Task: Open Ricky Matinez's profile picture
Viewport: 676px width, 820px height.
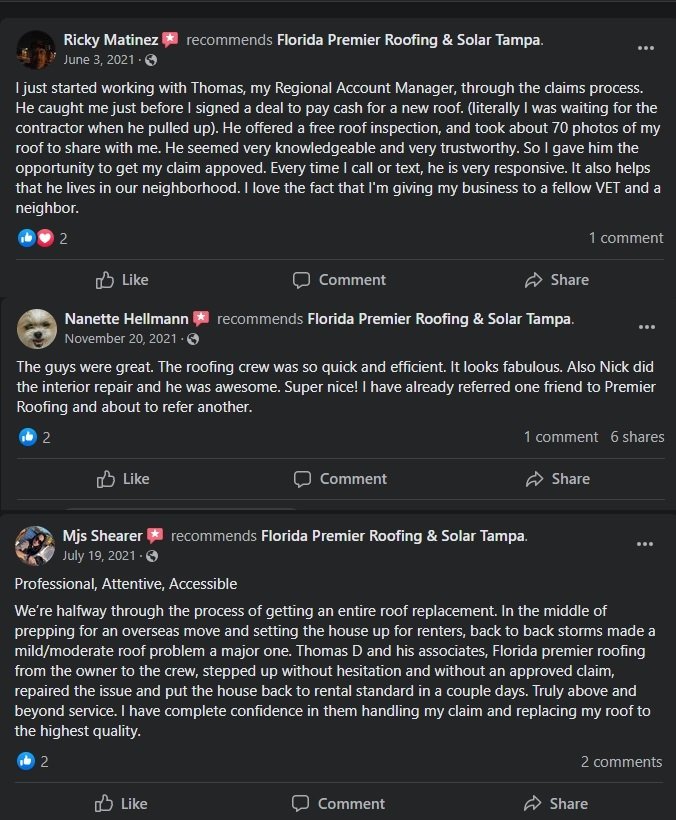Action: click(x=36, y=48)
